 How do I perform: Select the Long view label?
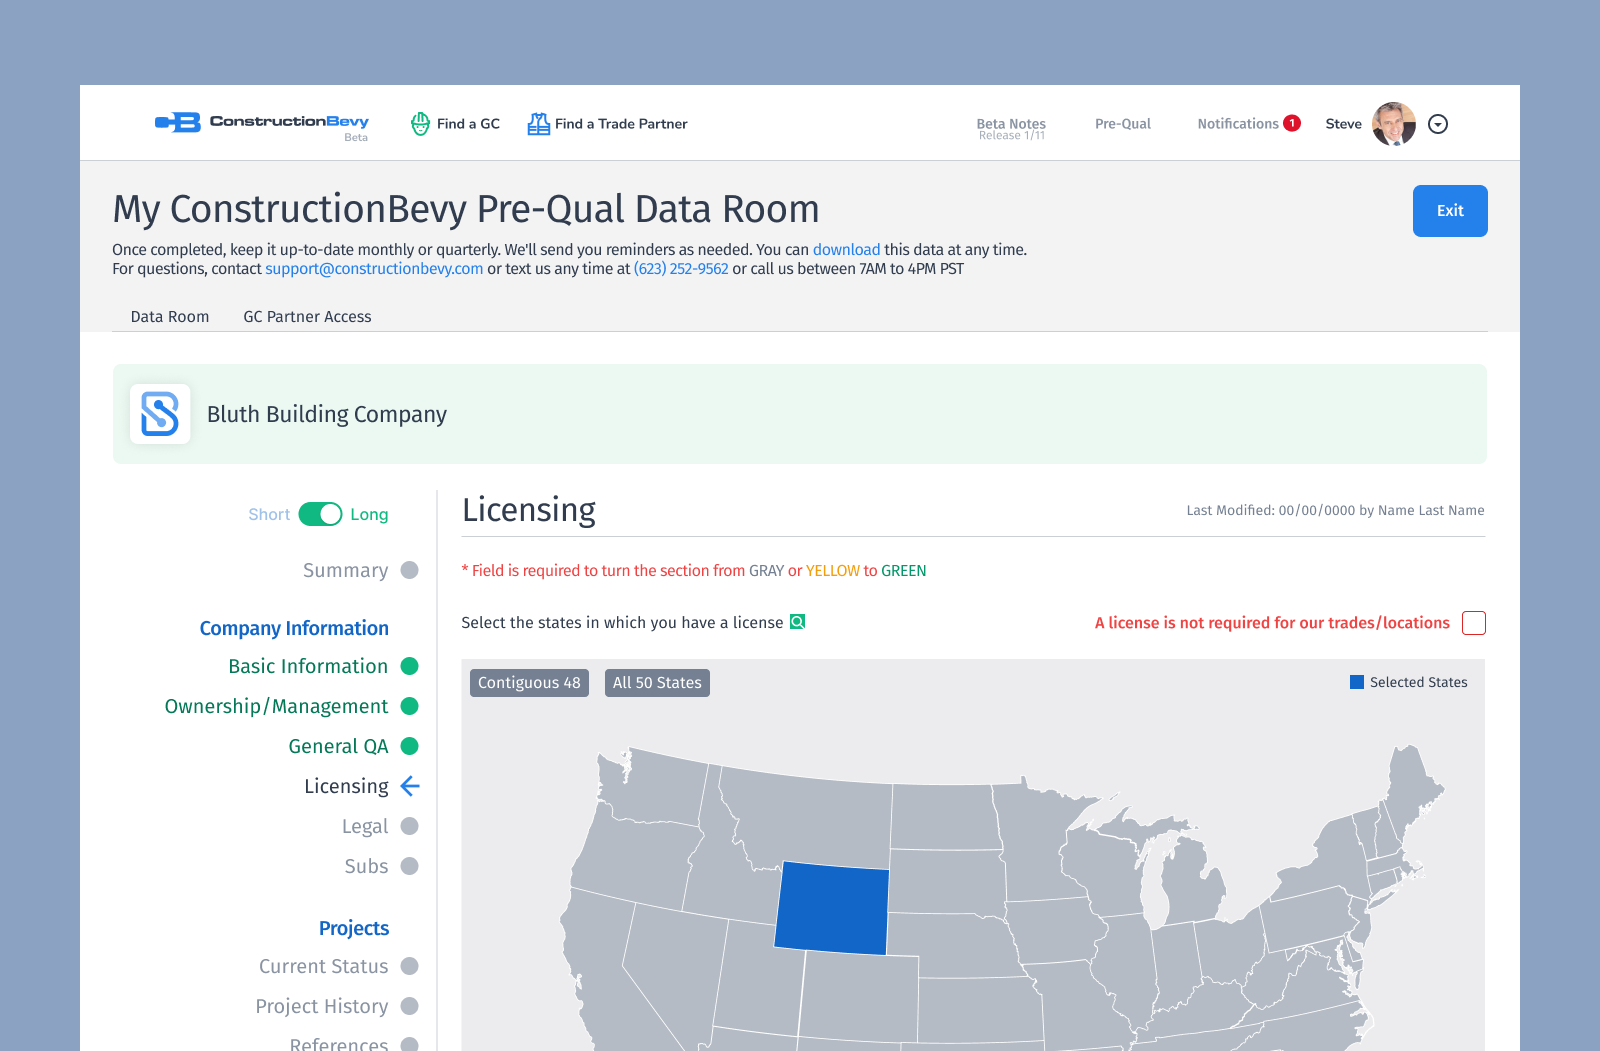pyautogui.click(x=369, y=514)
